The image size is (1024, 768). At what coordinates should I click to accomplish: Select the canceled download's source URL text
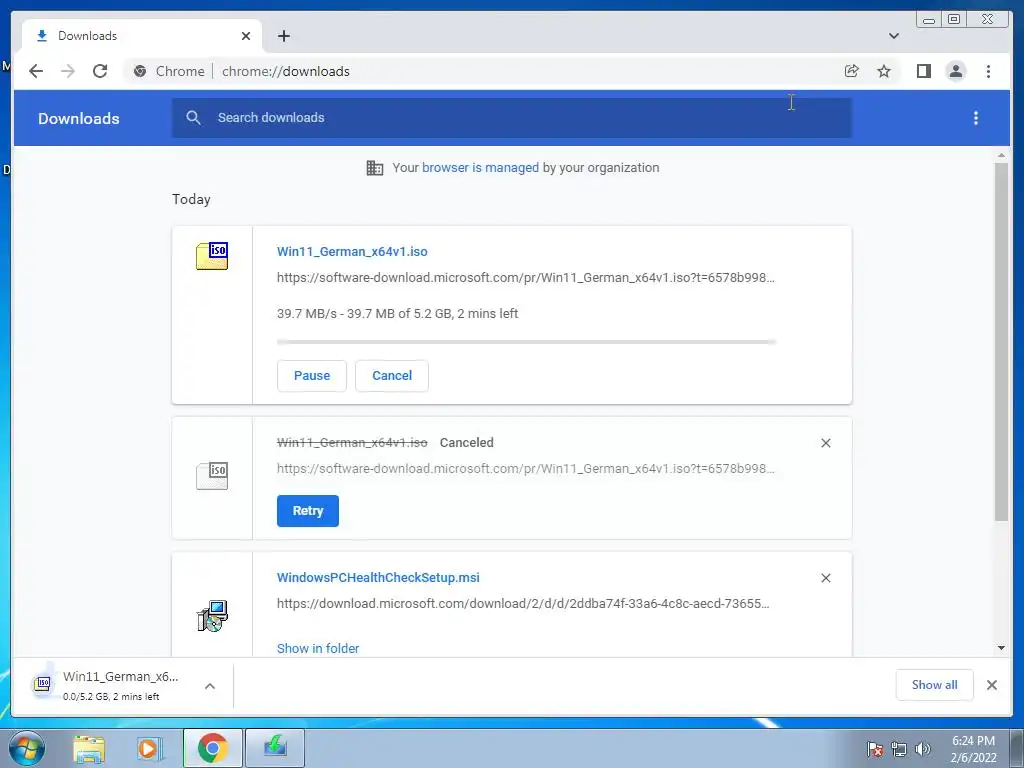click(526, 469)
